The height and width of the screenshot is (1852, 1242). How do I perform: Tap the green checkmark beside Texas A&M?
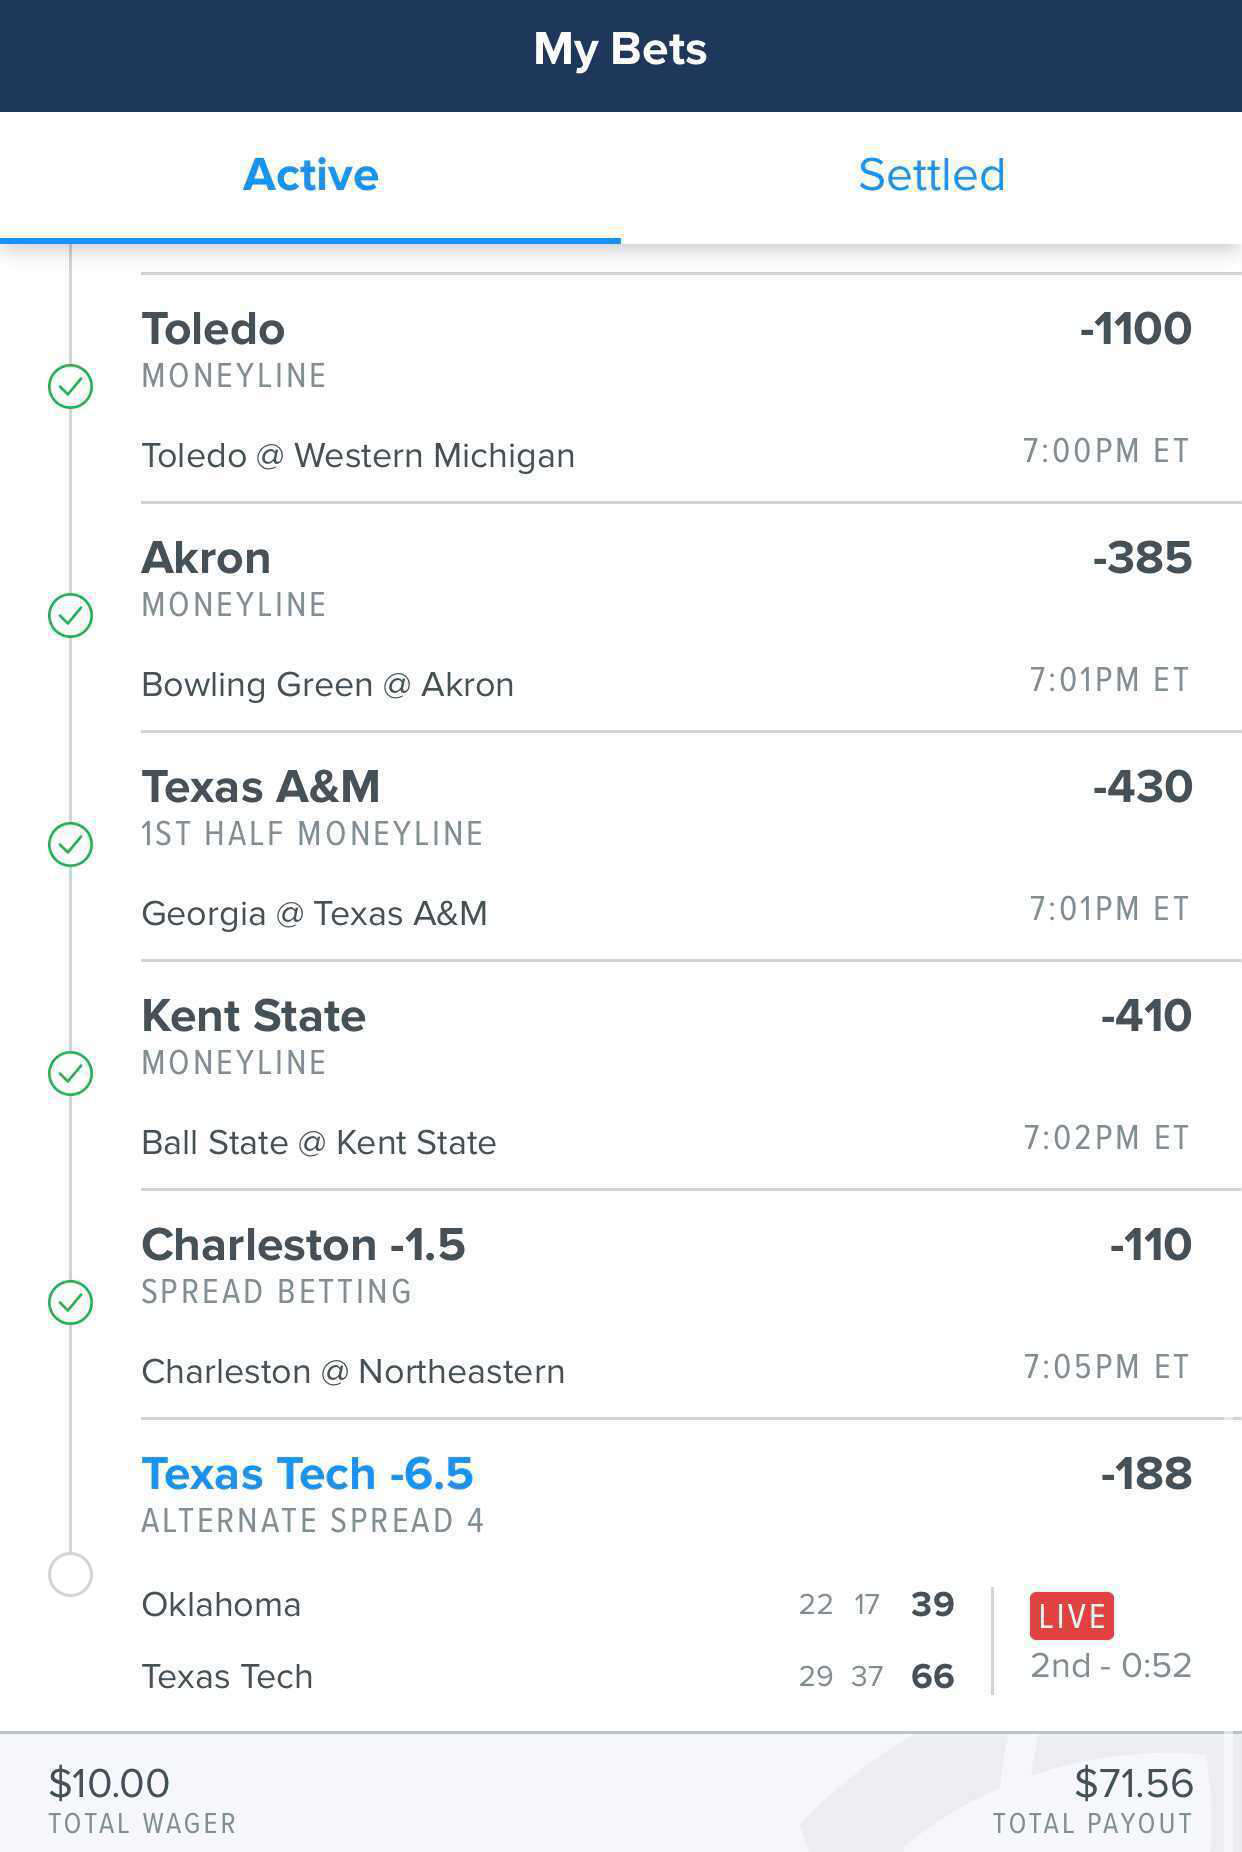71,844
